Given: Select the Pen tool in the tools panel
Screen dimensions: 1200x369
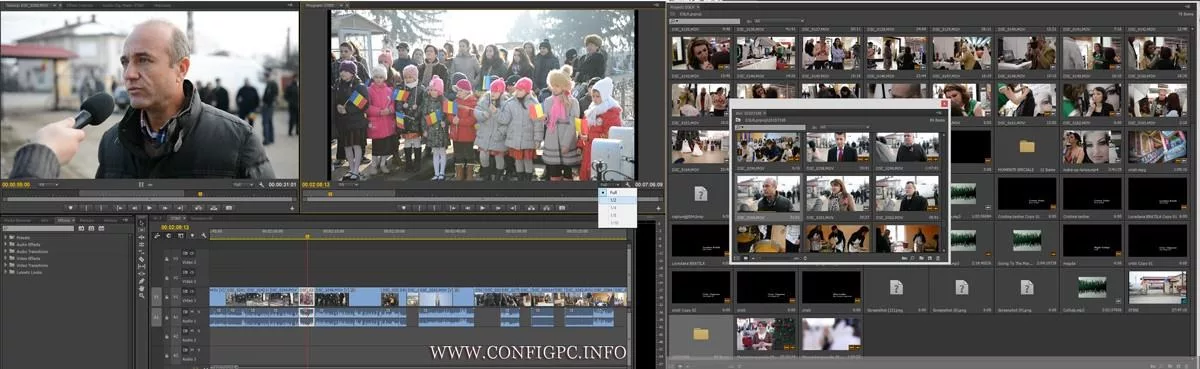Looking at the screenshot, I should [141, 281].
